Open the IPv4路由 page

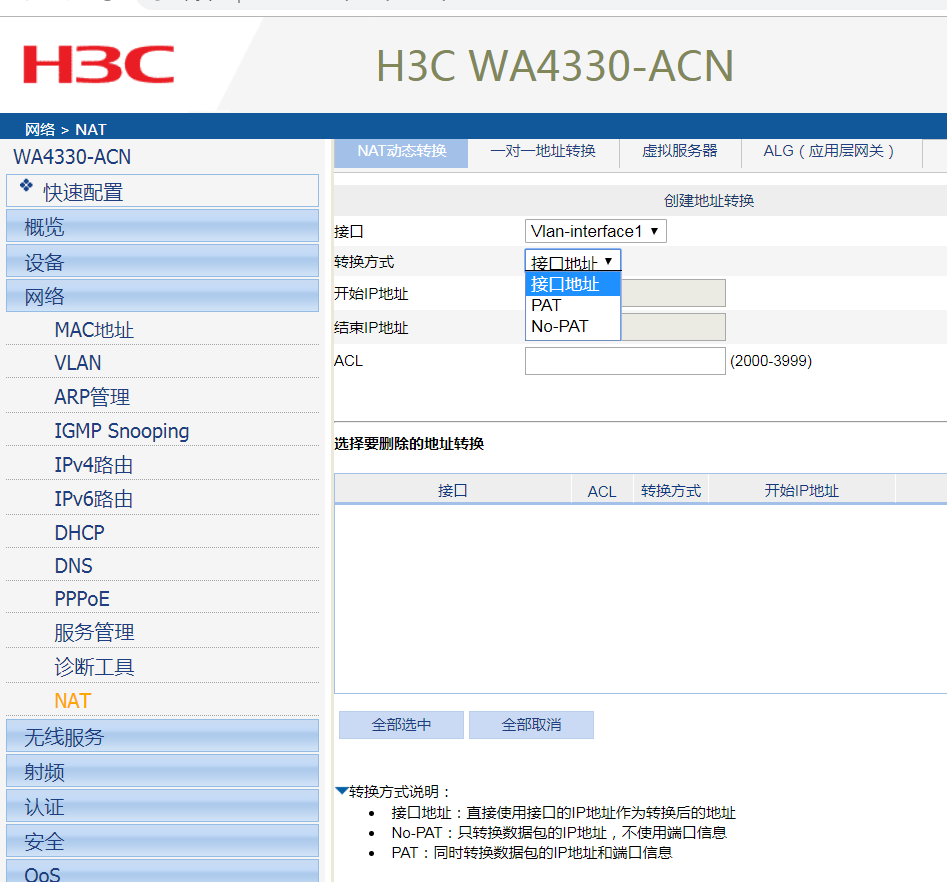pos(94,465)
